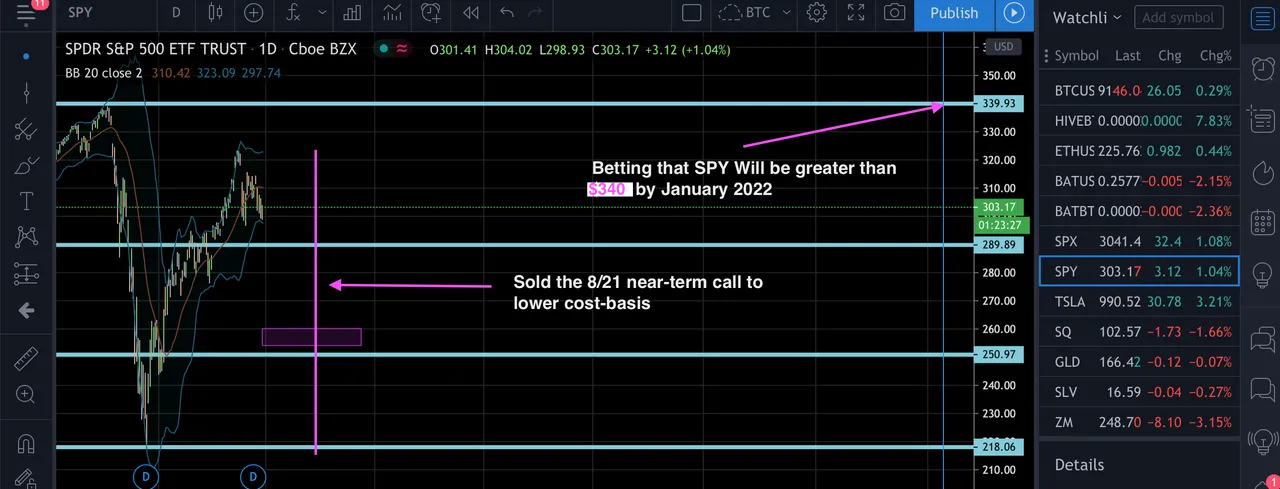Open the financials bar chart icon
This screenshot has width=1280, height=489.
(352, 13)
